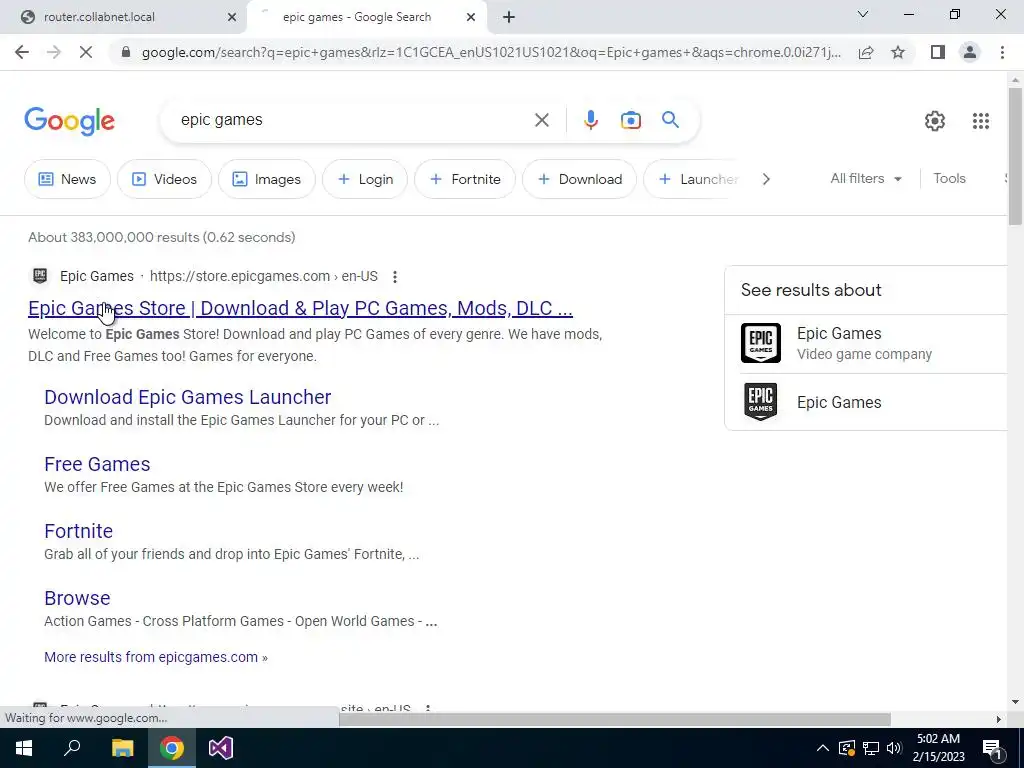Click the vertical scrollbar thumb
The width and height of the screenshot is (1024, 768).
[x=1015, y=155]
